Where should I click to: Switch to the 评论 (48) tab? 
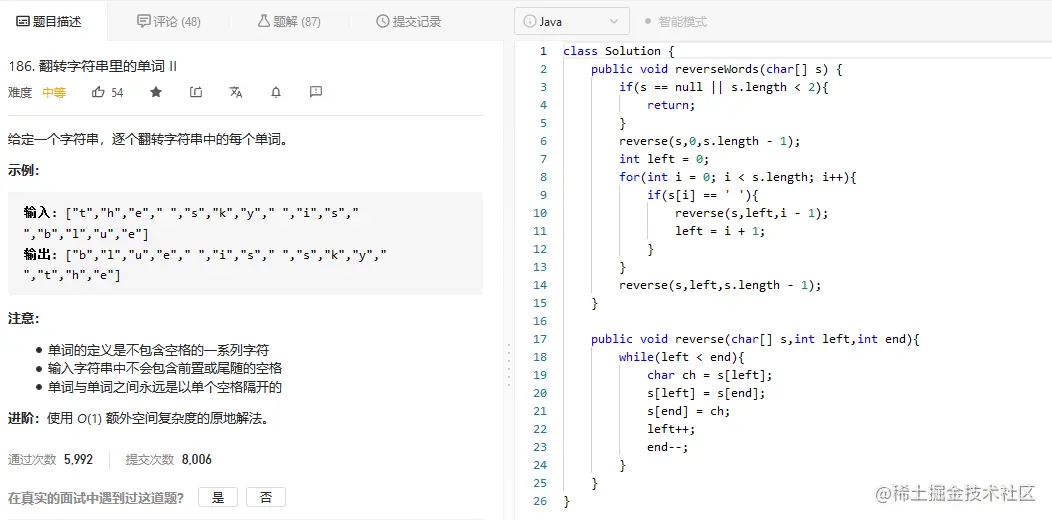[x=168, y=21]
